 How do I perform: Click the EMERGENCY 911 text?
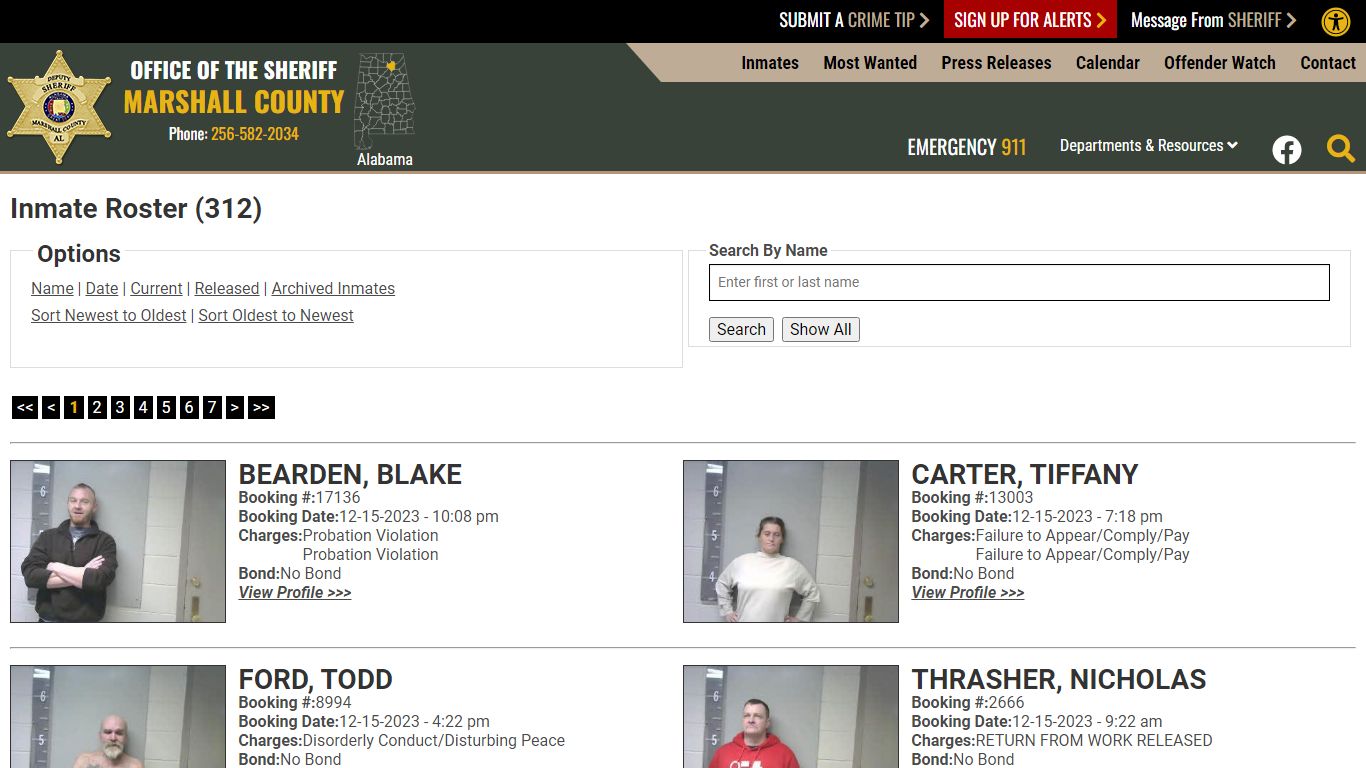click(967, 147)
